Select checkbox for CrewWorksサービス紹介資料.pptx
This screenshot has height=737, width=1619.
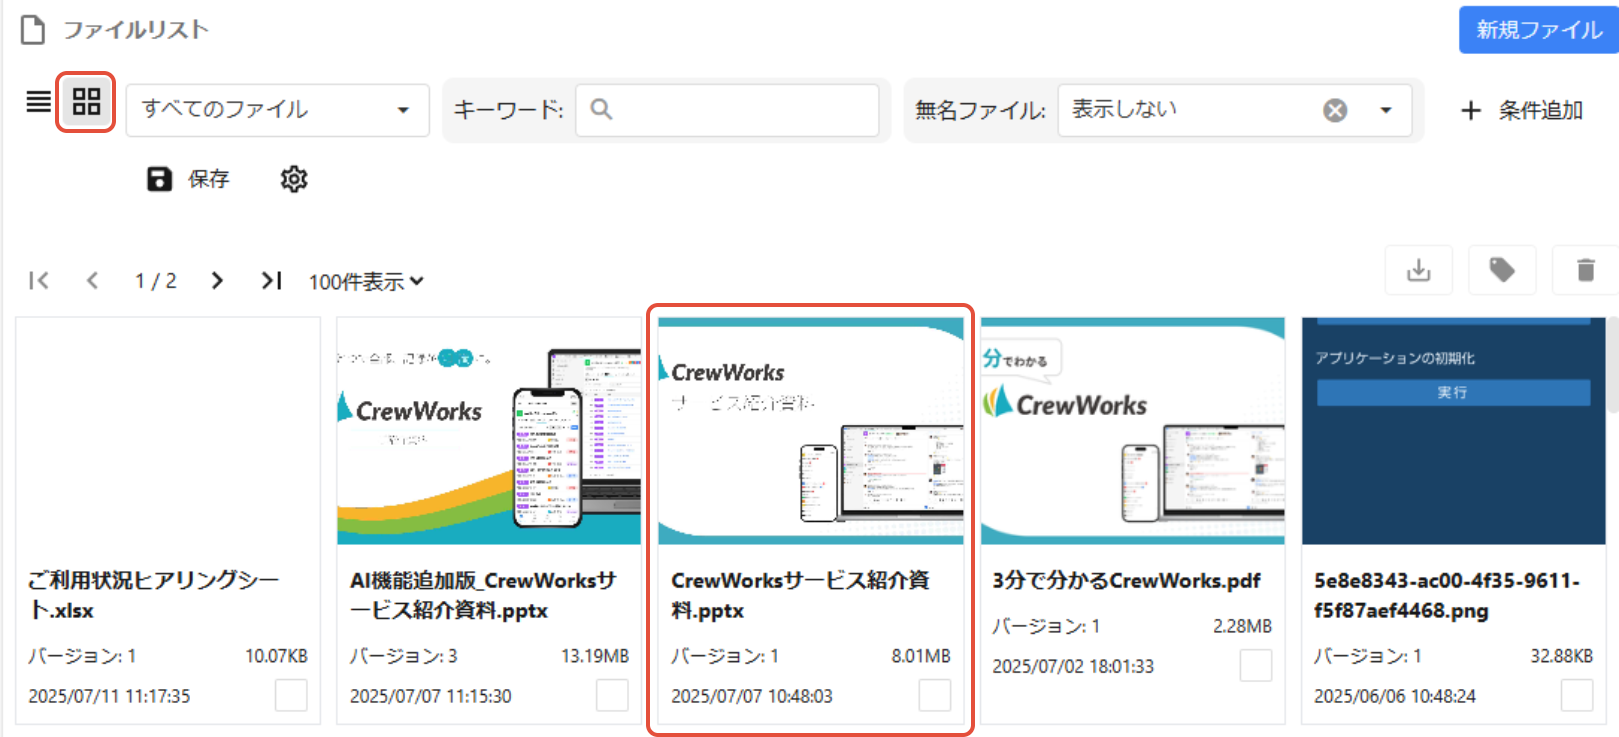click(935, 695)
